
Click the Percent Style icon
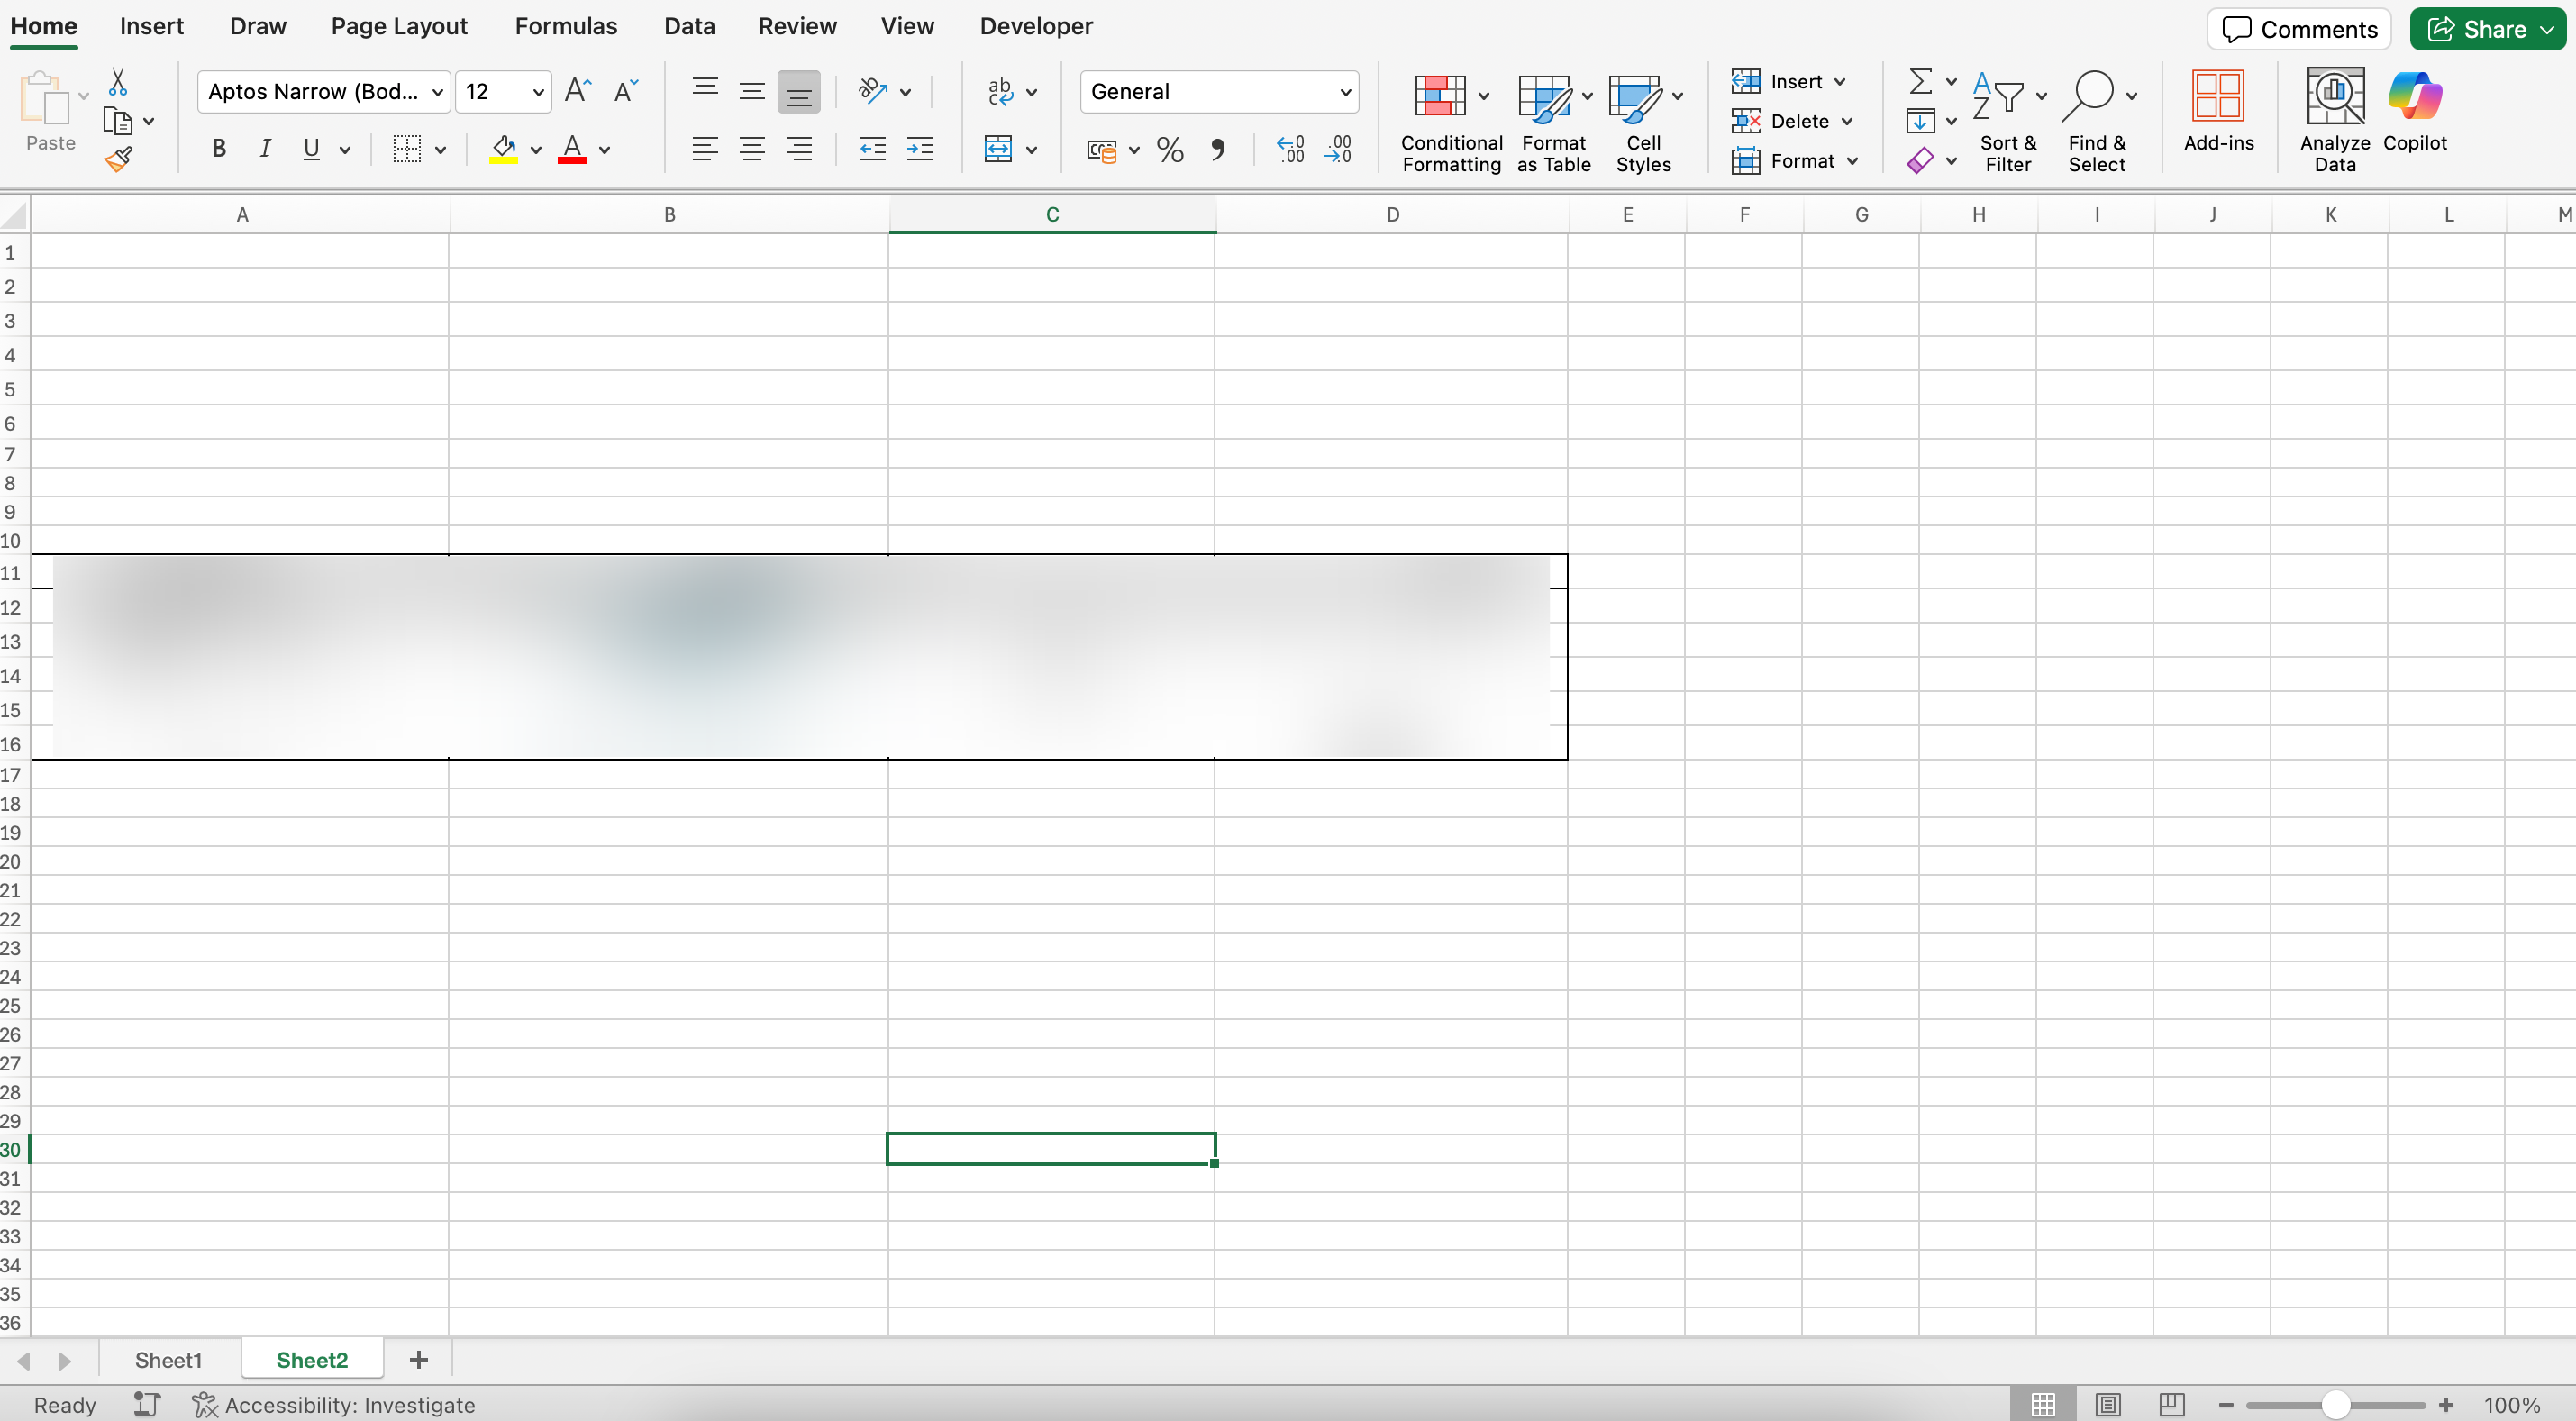click(x=1169, y=150)
